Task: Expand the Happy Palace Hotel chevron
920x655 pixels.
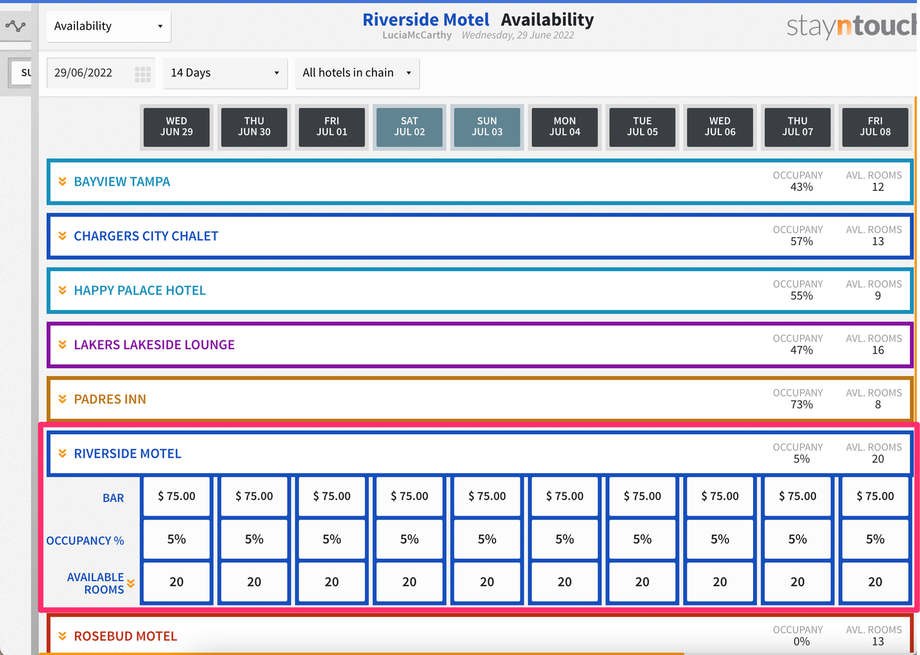Action: pos(62,291)
